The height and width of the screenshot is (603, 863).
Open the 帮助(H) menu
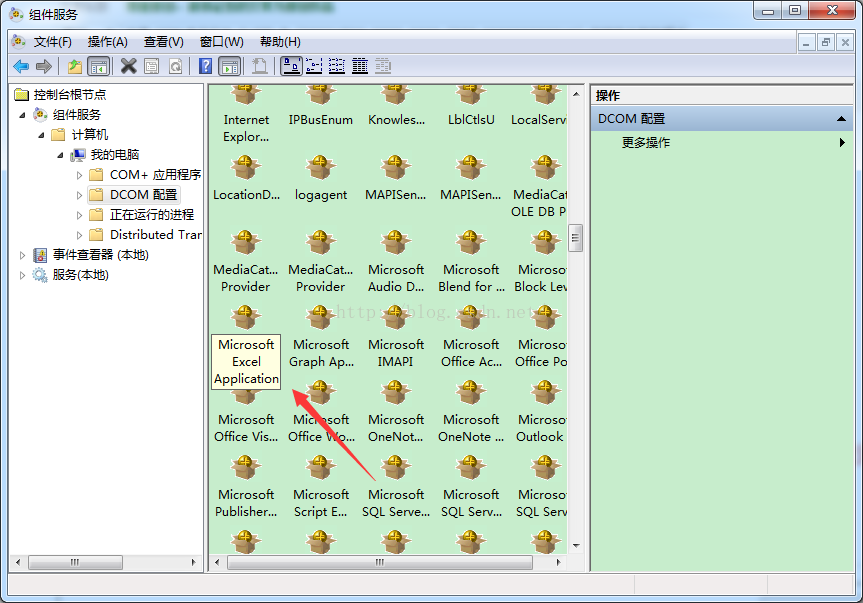[x=280, y=42]
